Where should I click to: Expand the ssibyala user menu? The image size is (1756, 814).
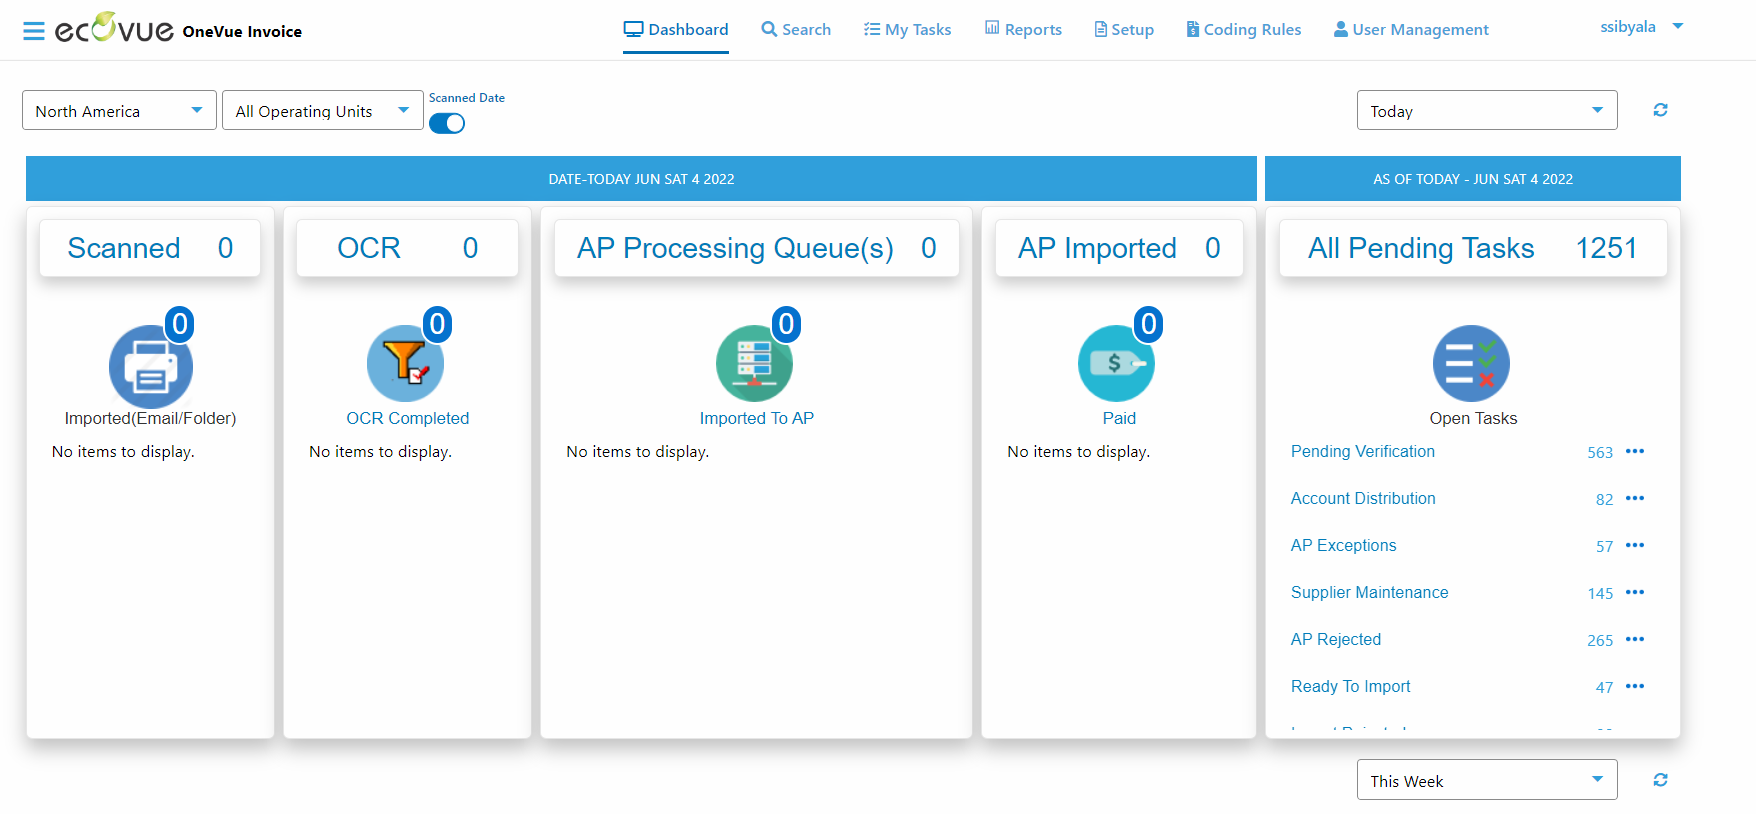pyautogui.click(x=1641, y=27)
